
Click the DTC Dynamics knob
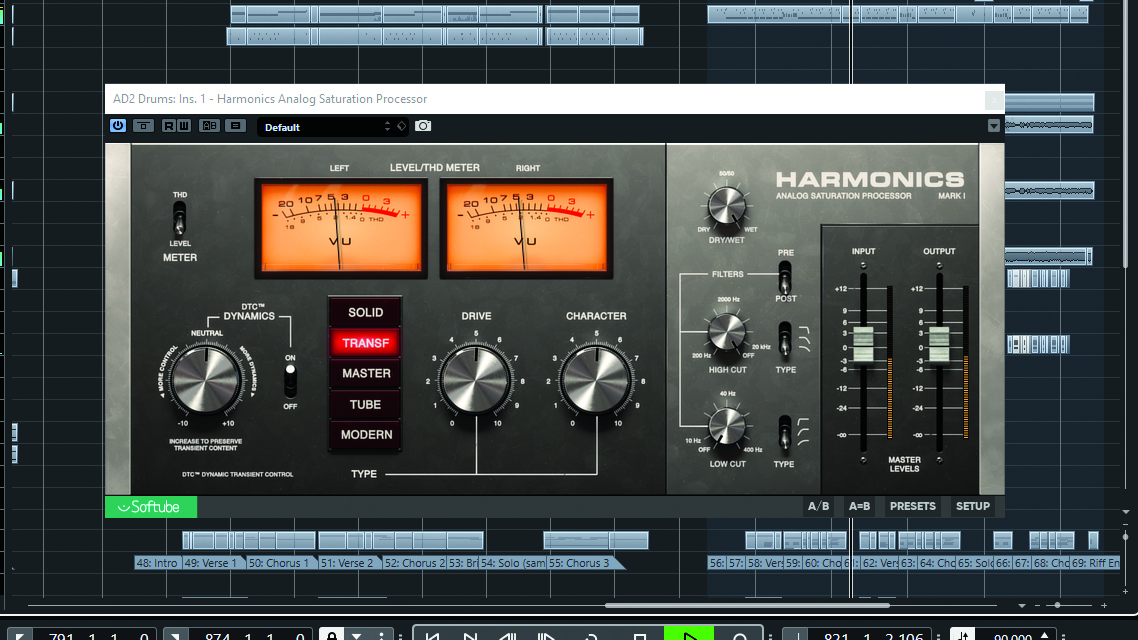[206, 379]
